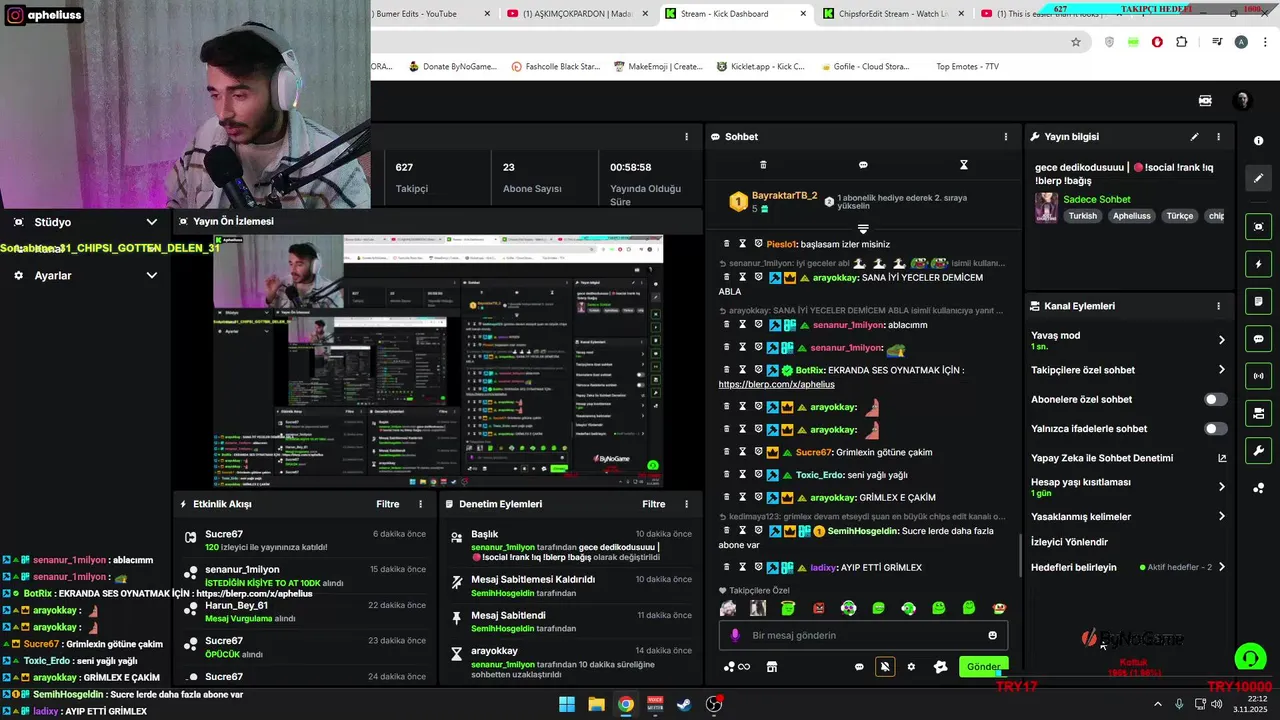Click the Turkish stream tag
Viewport: 1280px width, 720px height.
[1082, 216]
